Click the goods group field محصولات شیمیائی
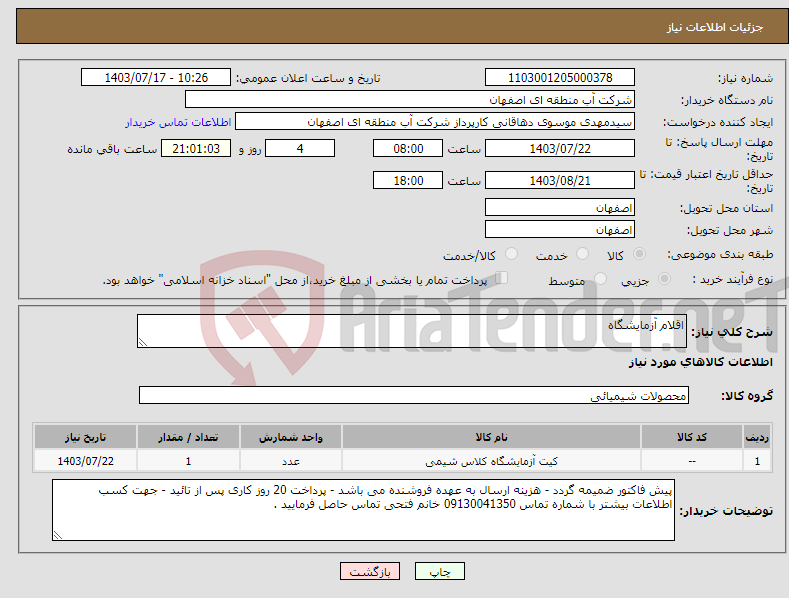The image size is (789, 598). coord(414,395)
